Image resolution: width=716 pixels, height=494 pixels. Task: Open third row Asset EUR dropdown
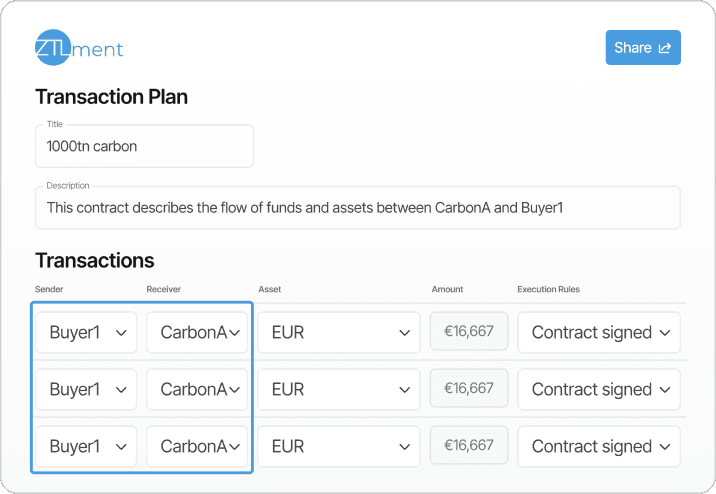tap(339, 446)
